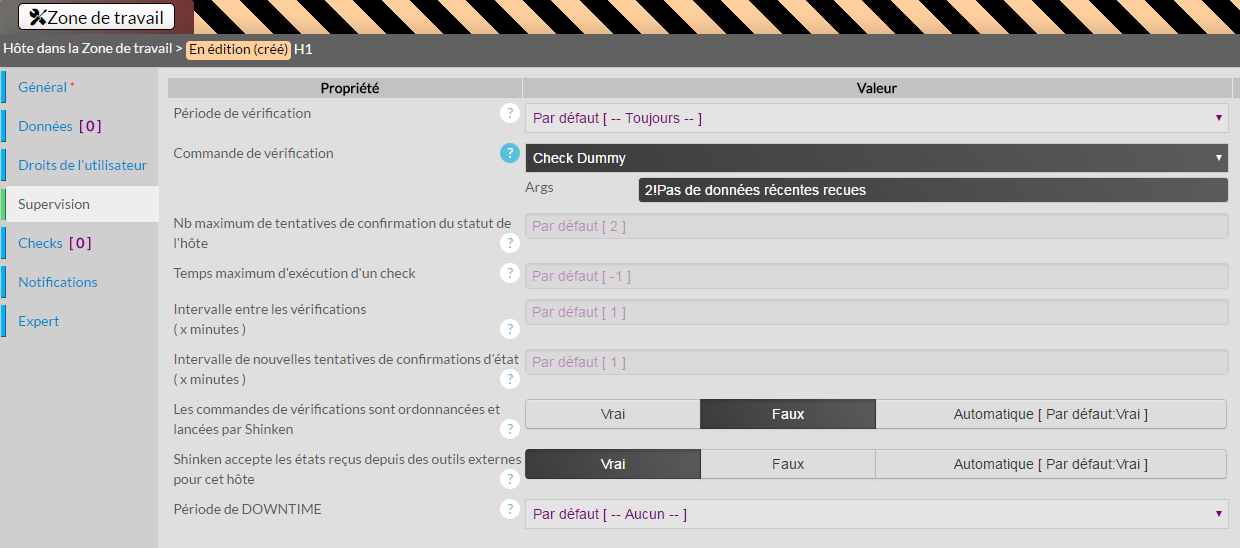1240x548 pixels.
Task: Select Faux for external states acceptance
Action: coord(788,464)
